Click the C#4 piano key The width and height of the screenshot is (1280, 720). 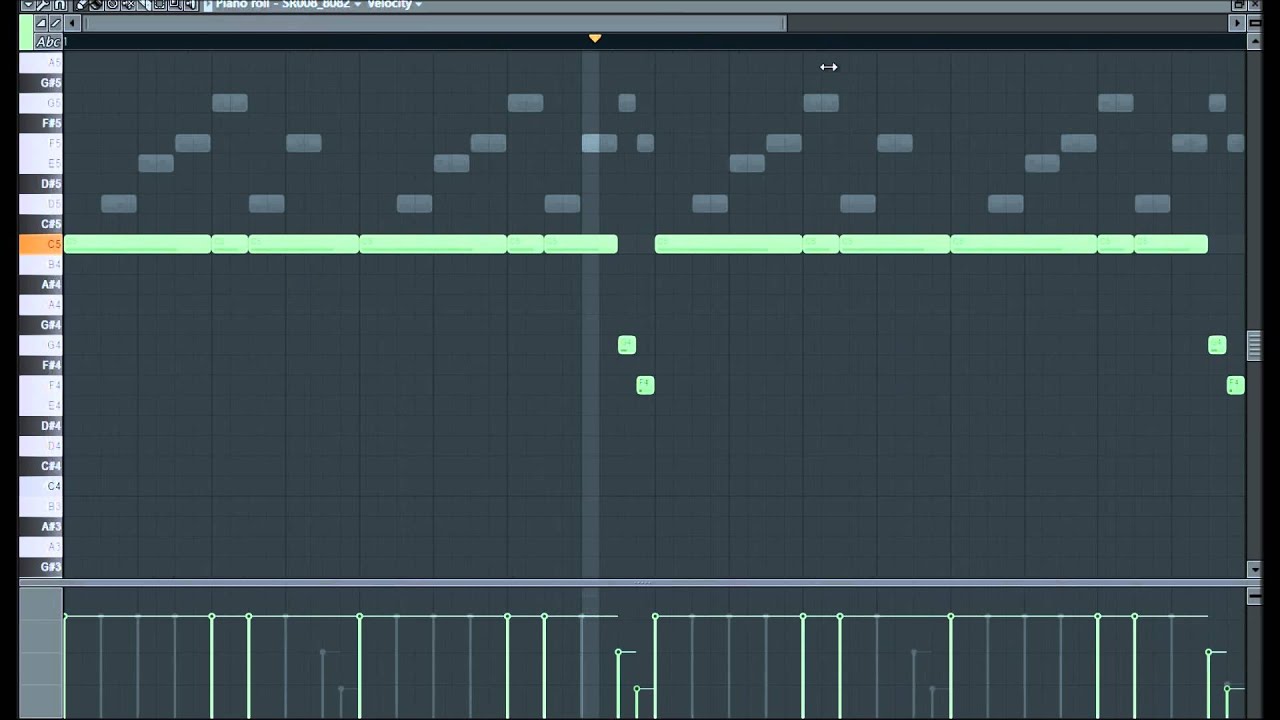coord(41,466)
